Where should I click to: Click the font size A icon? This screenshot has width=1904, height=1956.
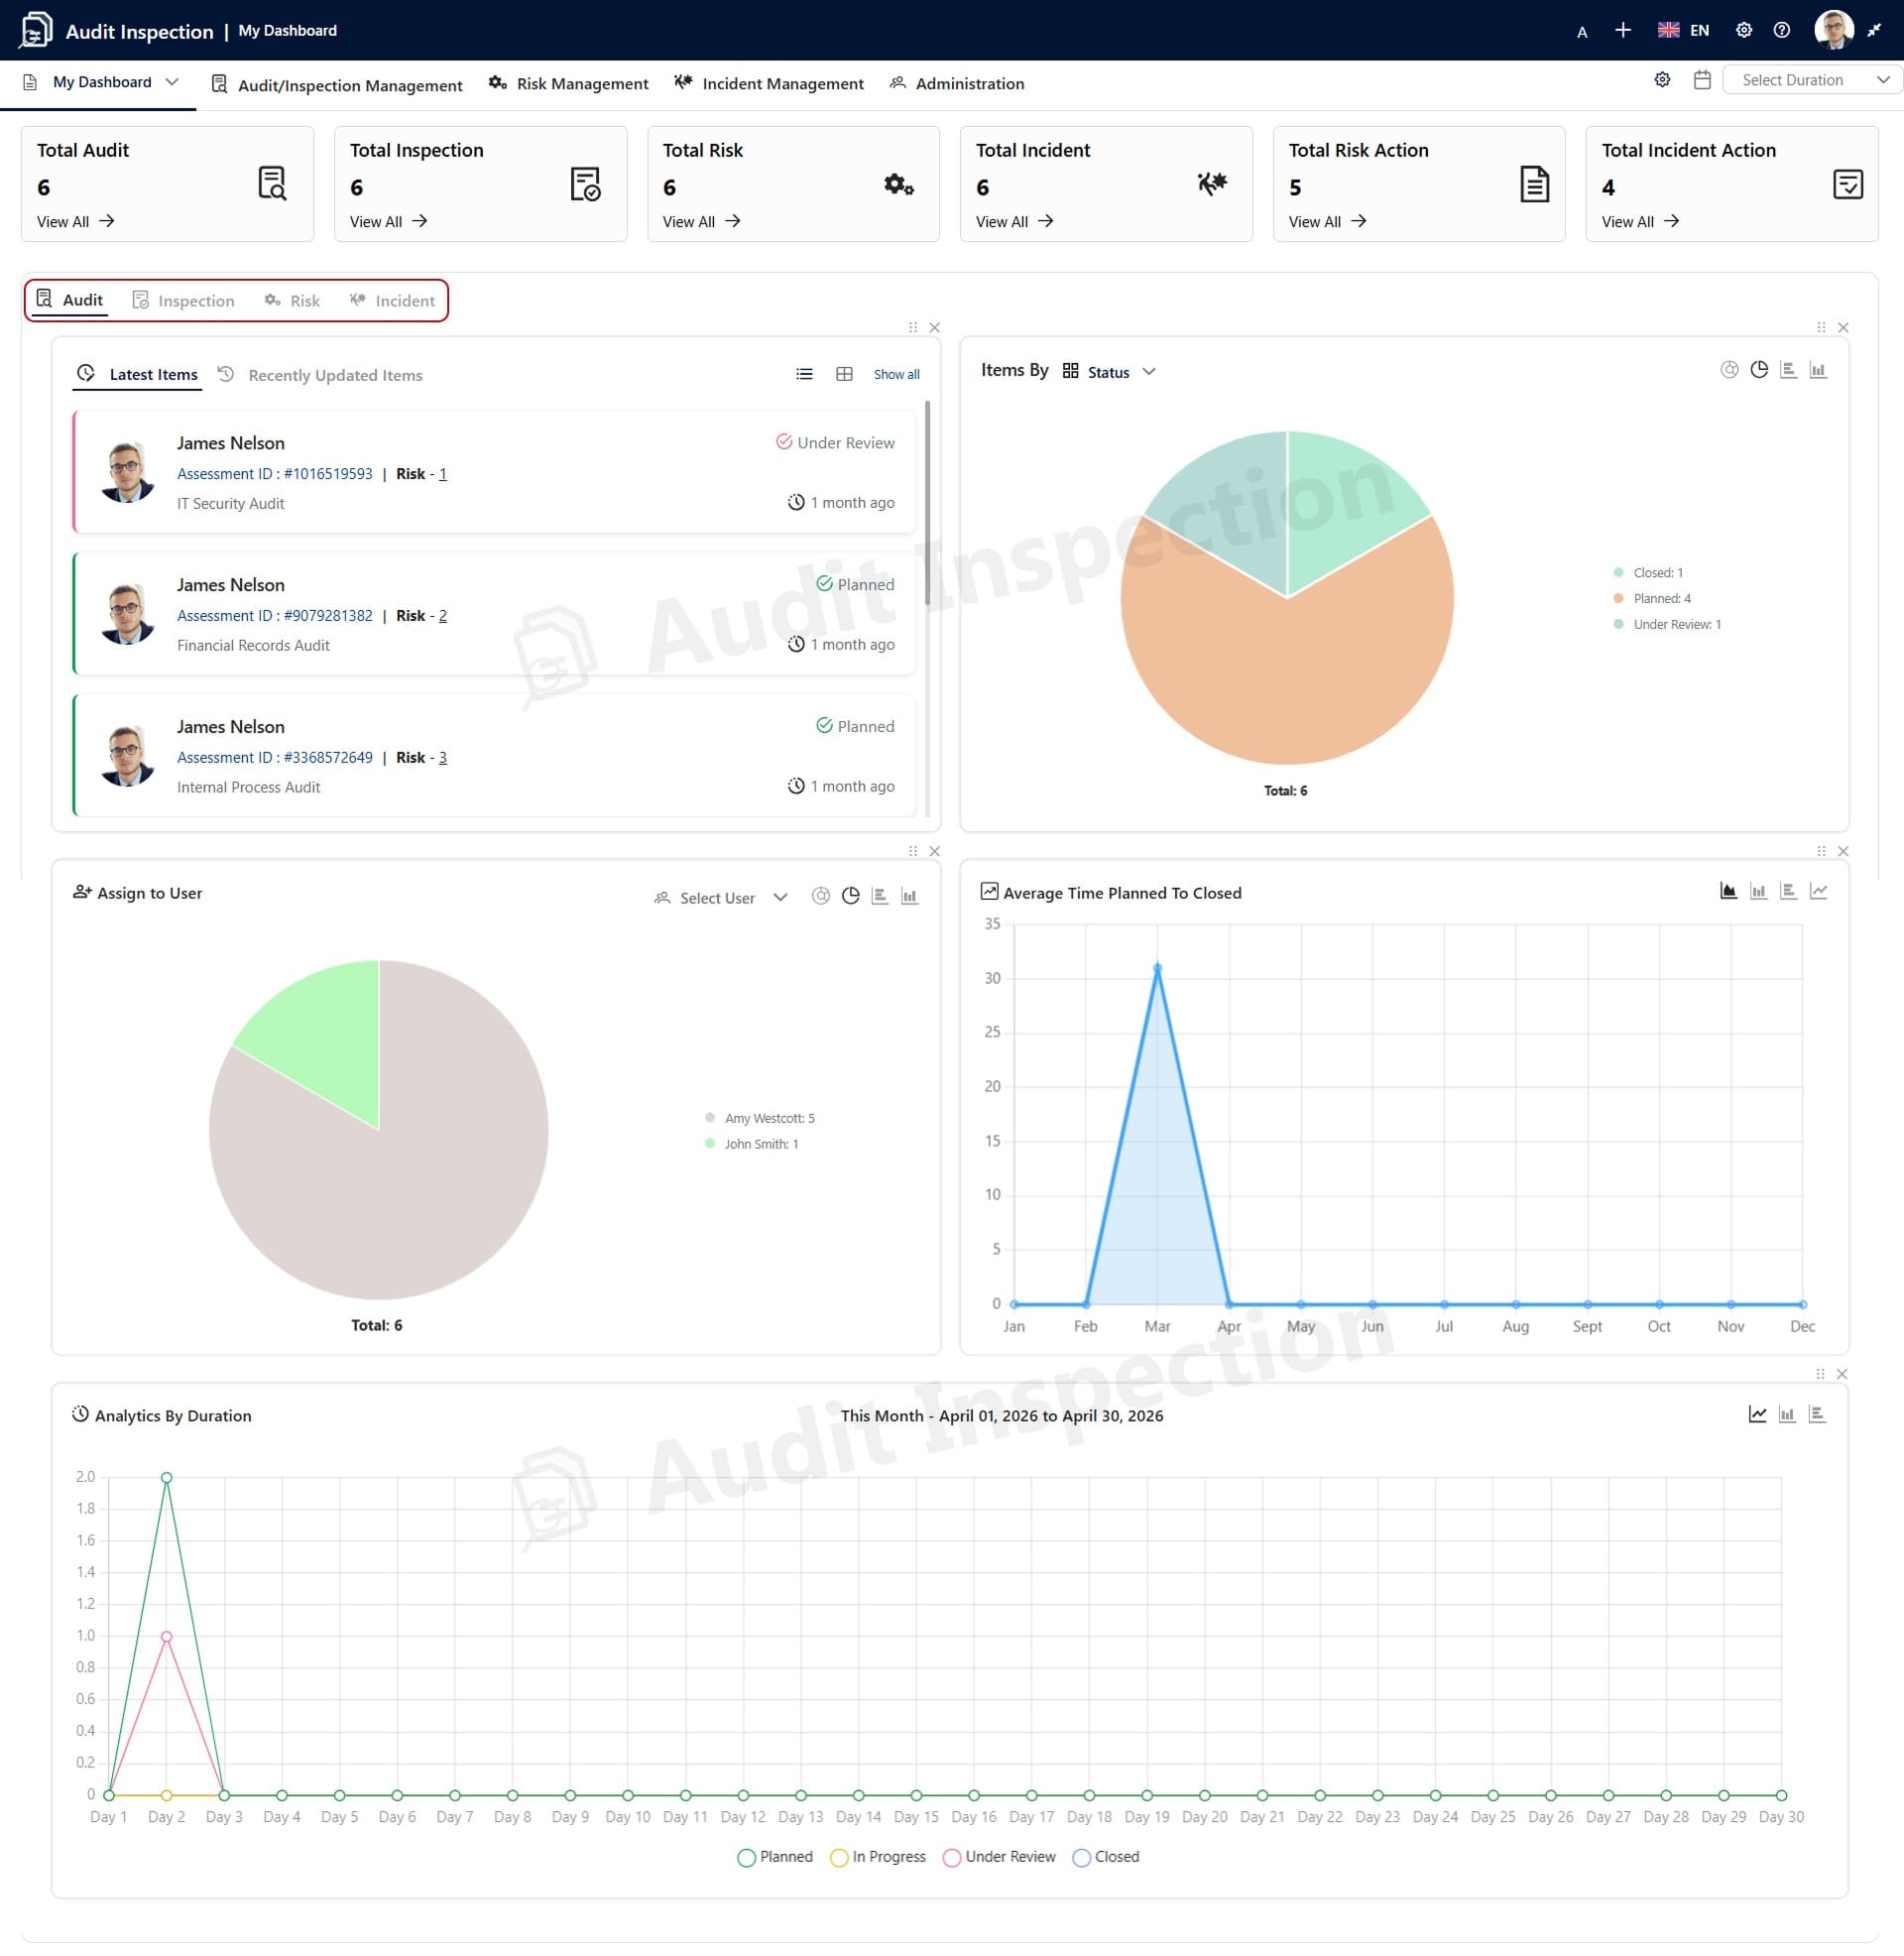[x=1582, y=32]
